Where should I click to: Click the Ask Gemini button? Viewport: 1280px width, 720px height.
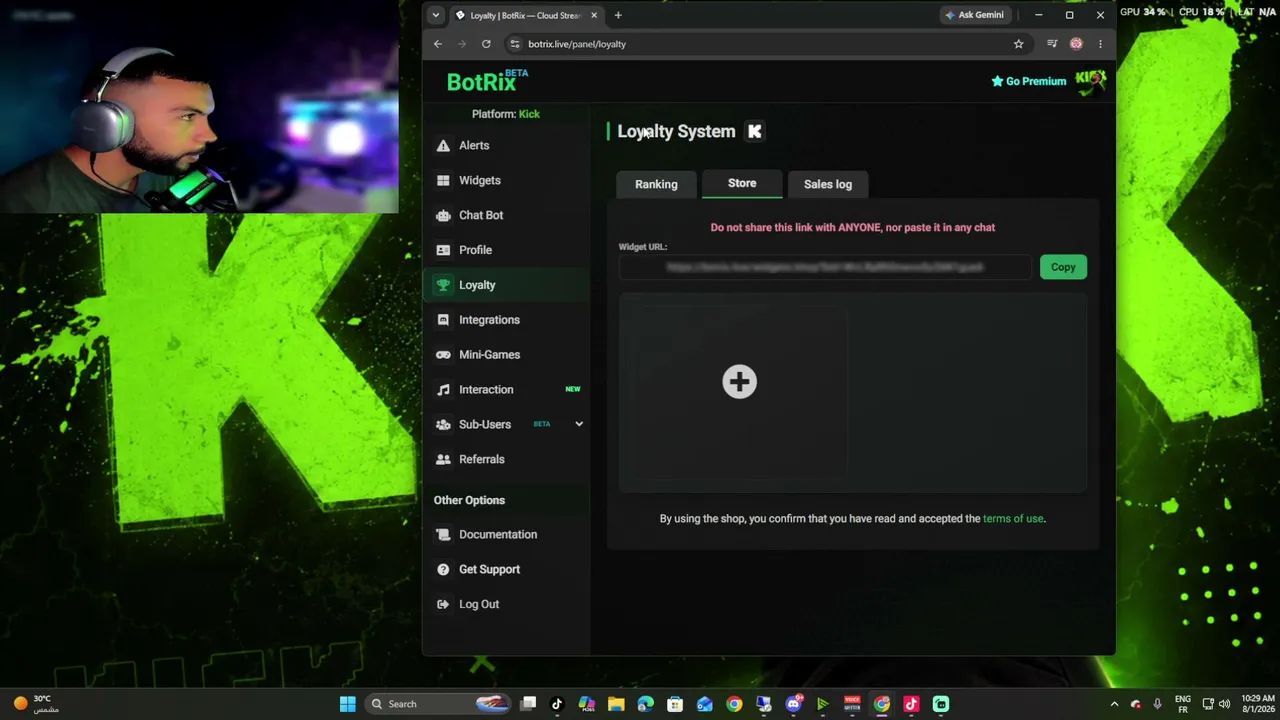(x=975, y=15)
